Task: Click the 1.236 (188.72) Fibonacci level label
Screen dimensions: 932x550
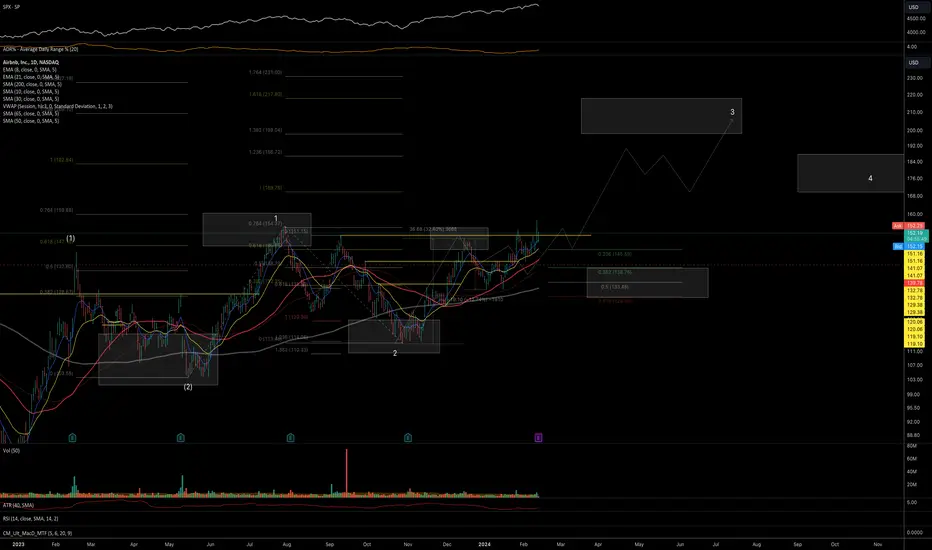Action: [266, 152]
